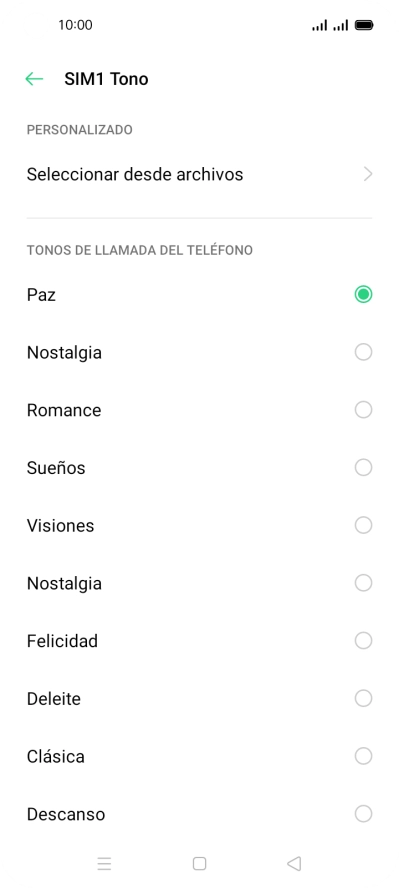Viewport: 399px width, 888px height.
Task: Tap the first SIM signal strength icon
Action: click(320, 25)
